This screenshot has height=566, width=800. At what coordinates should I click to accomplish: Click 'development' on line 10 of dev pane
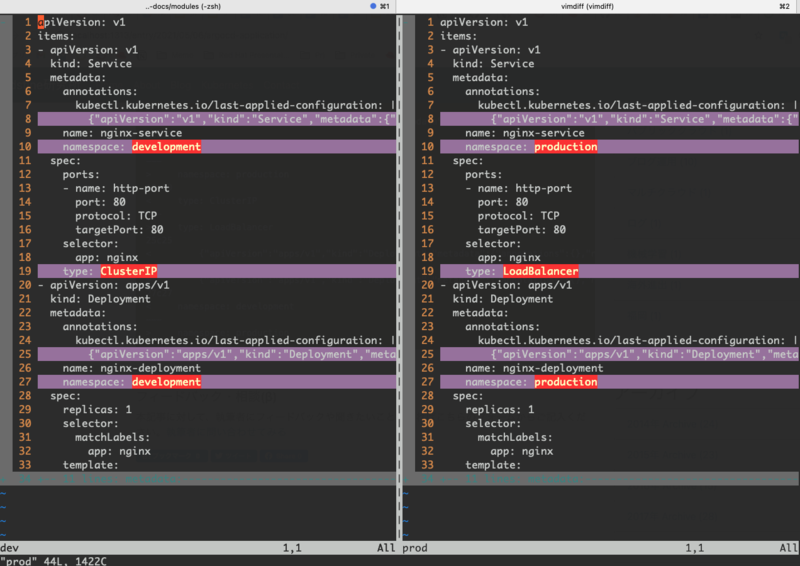point(166,147)
